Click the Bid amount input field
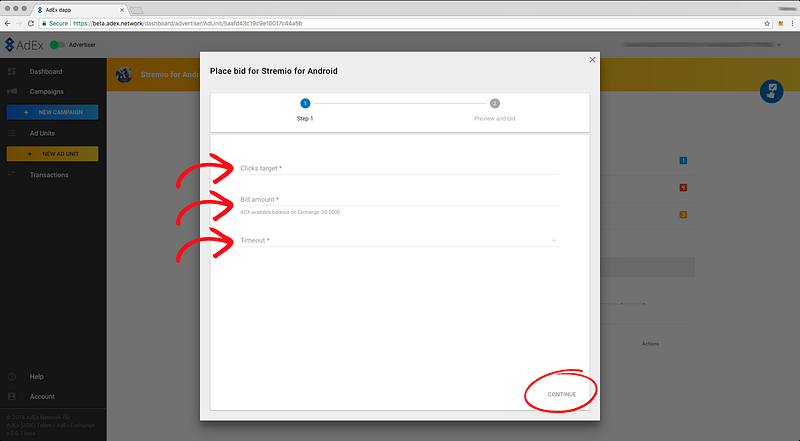Viewport: 800px width, 441px height. click(399, 200)
